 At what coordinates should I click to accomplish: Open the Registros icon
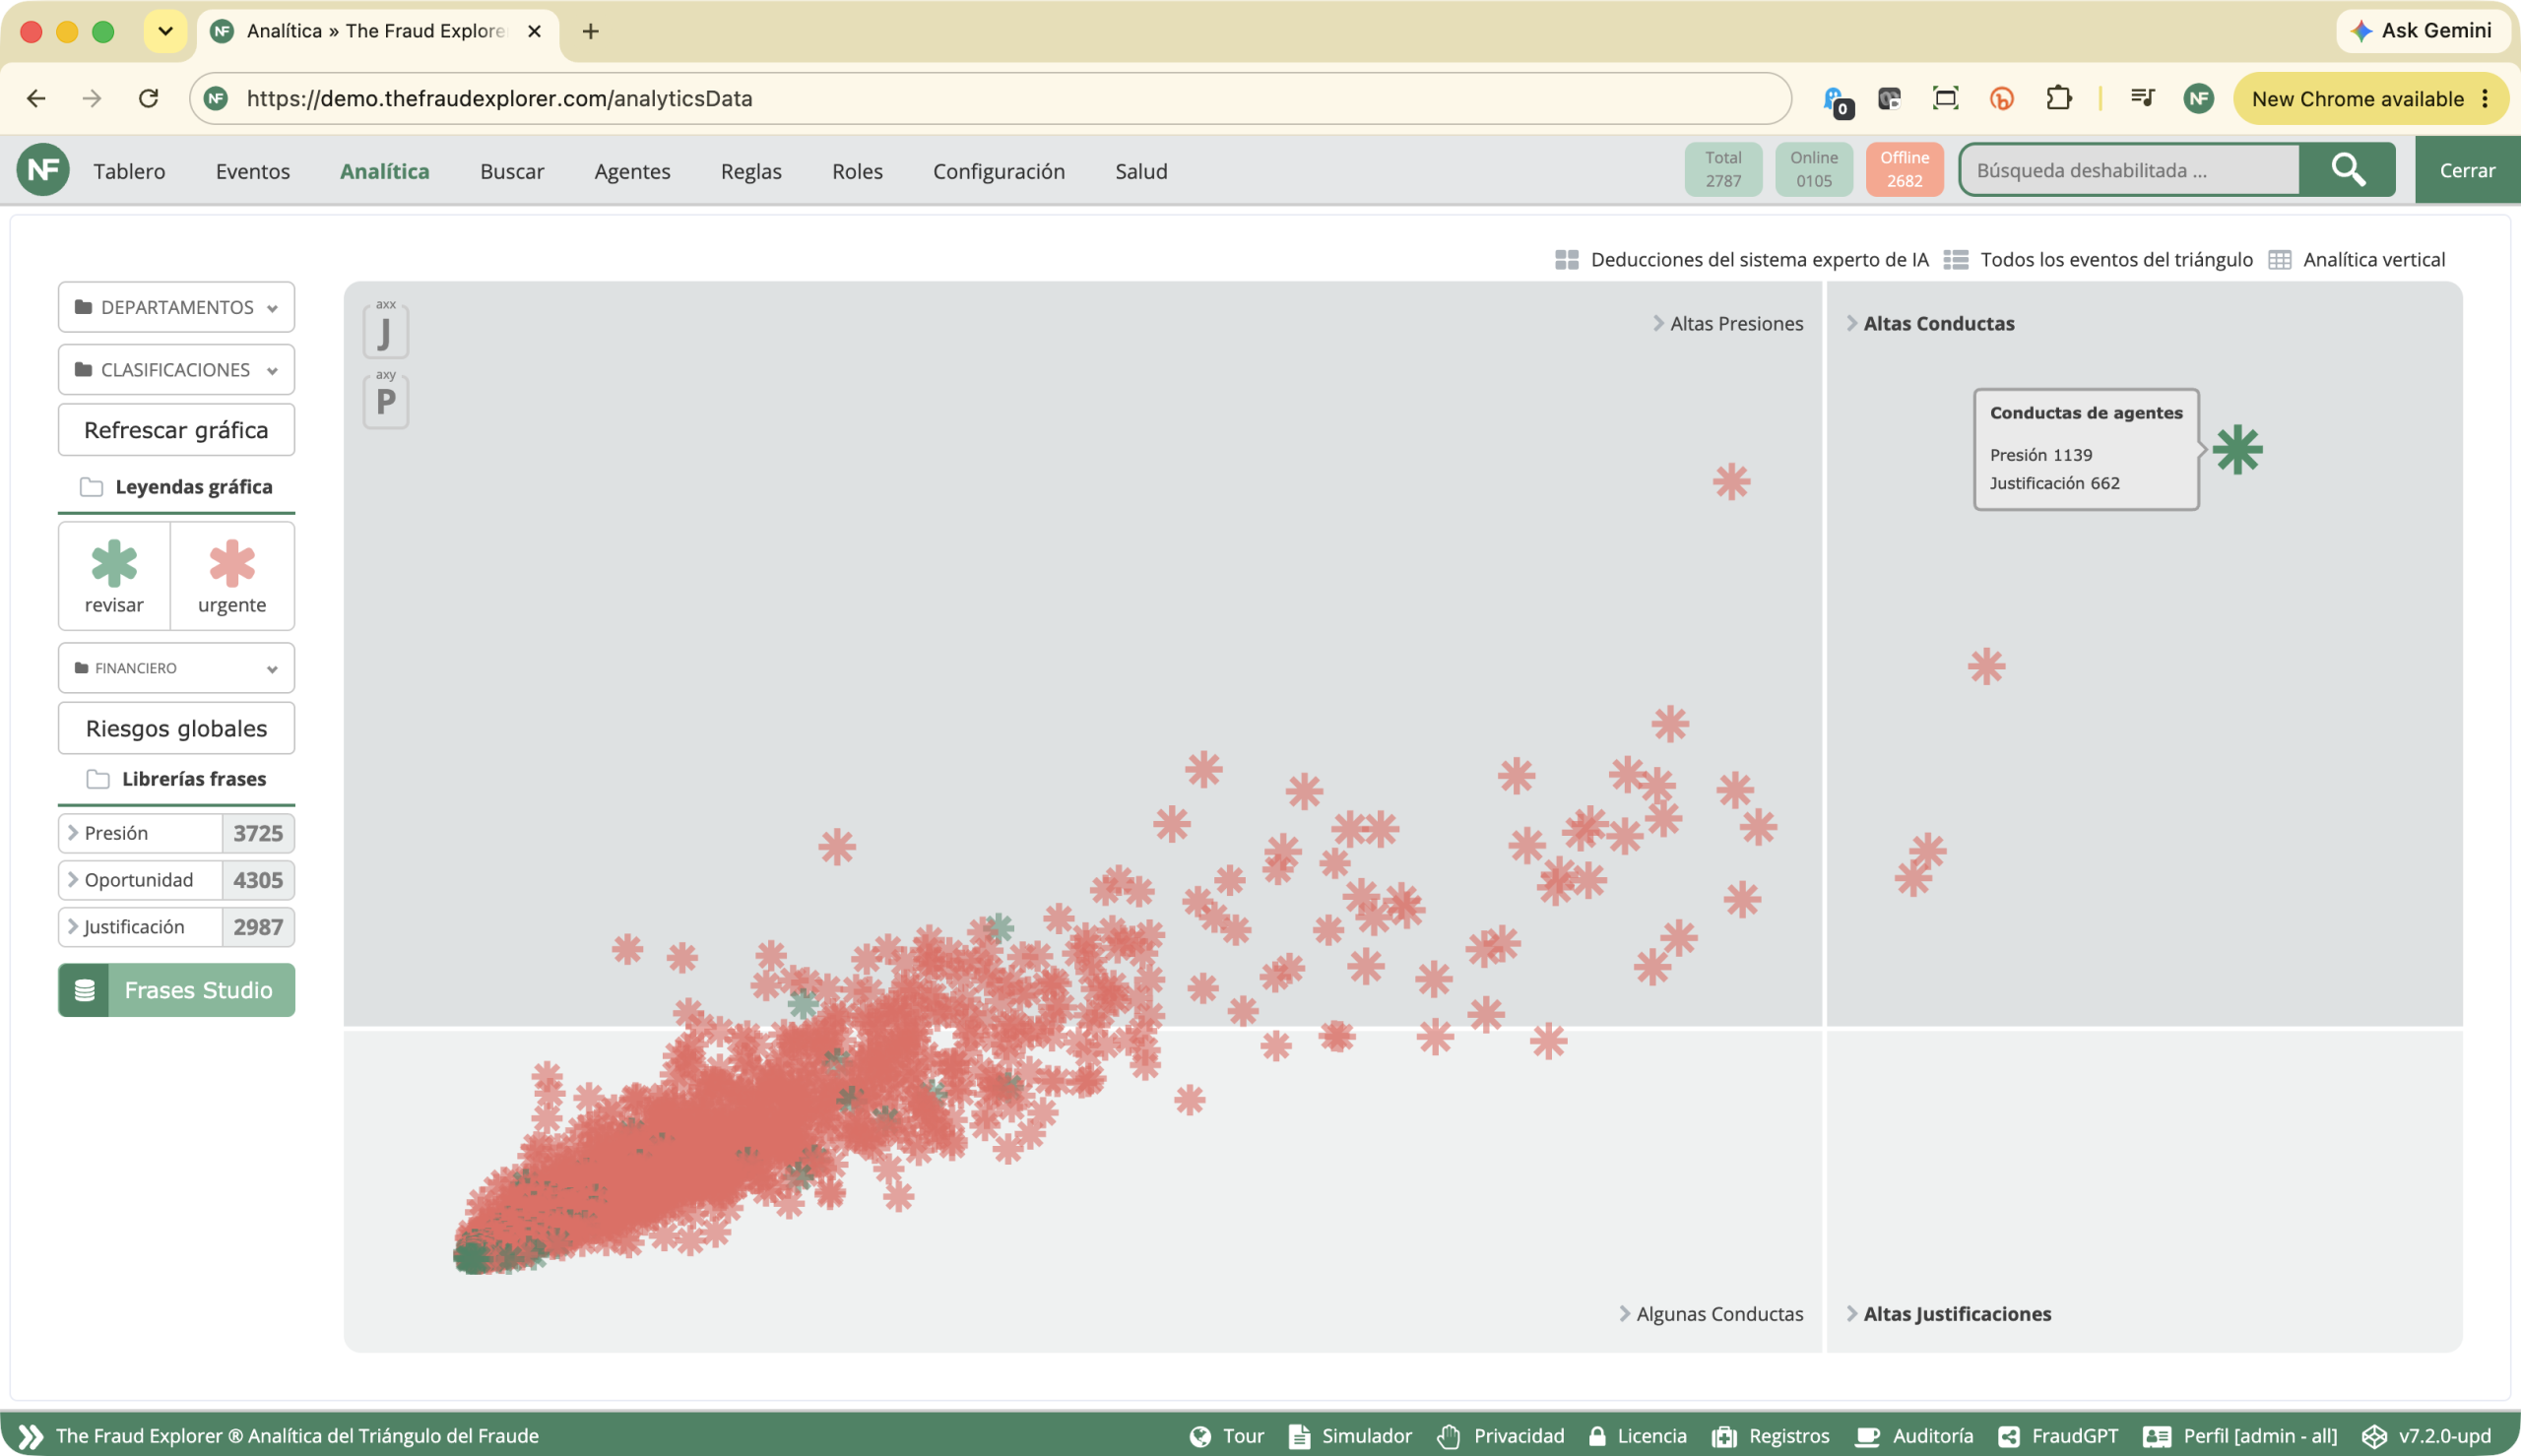1724,1436
